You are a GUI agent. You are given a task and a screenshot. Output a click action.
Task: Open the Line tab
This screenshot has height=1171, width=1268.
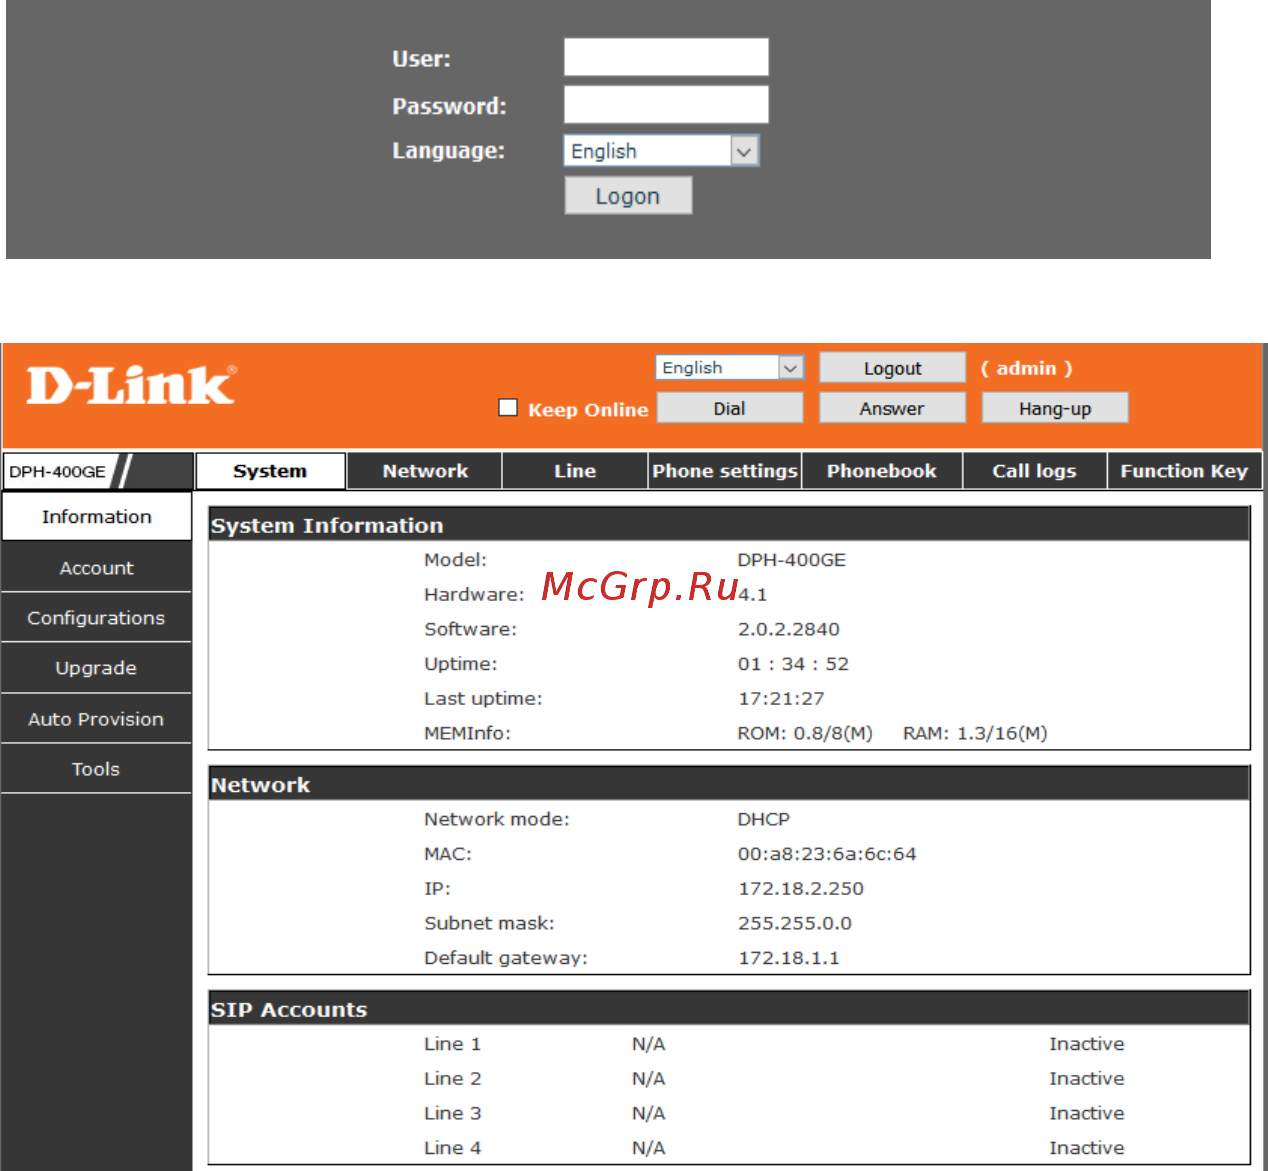575,471
